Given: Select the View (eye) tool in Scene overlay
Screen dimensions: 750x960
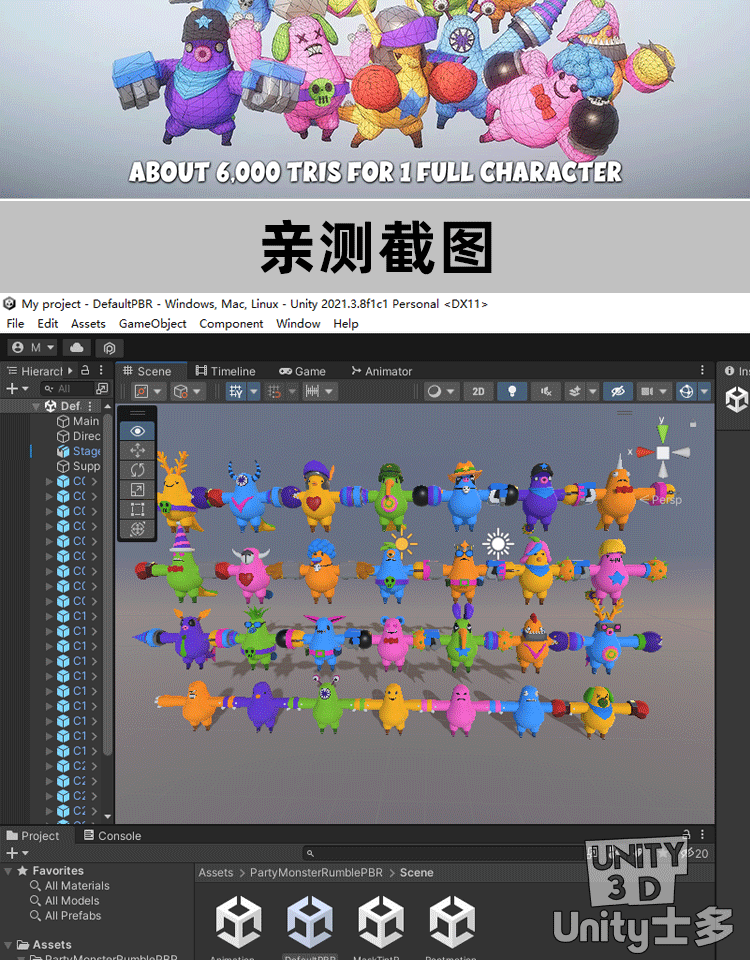Looking at the screenshot, I should click(138, 431).
